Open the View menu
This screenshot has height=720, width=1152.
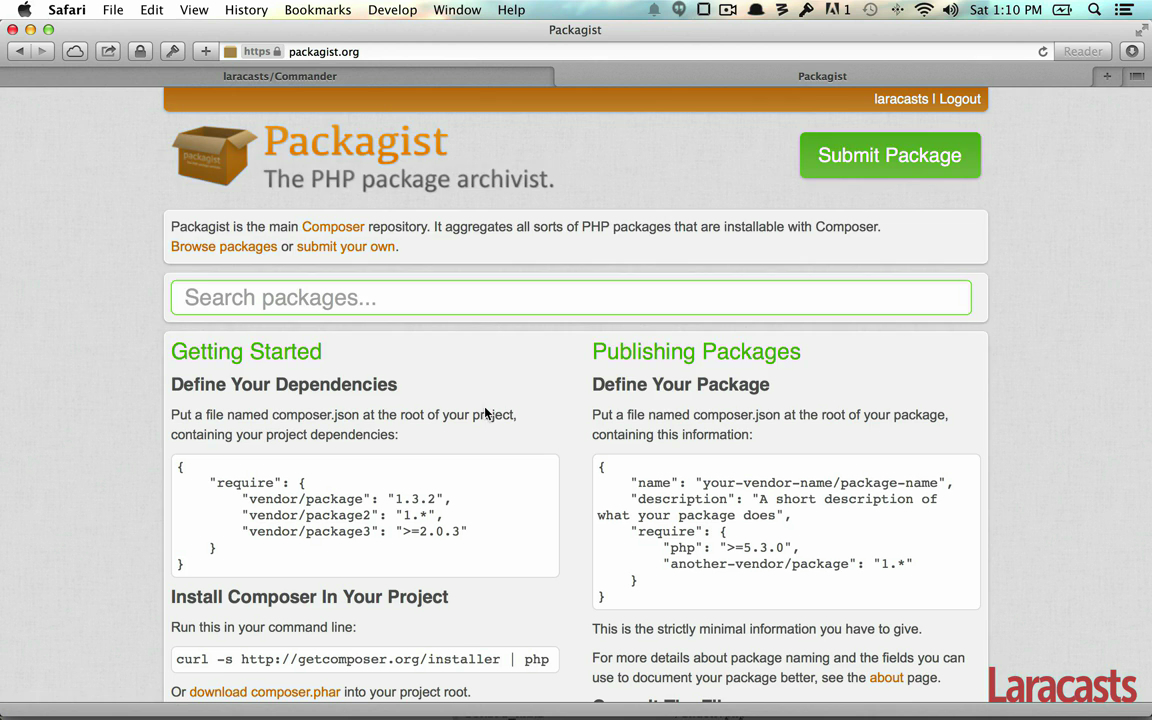pyautogui.click(x=194, y=10)
